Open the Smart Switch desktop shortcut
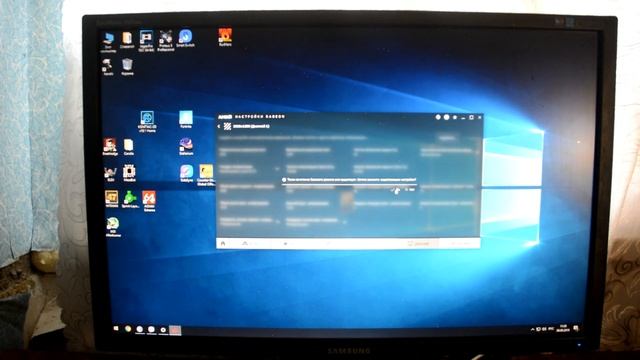This screenshot has height=360, width=640. coord(185,38)
